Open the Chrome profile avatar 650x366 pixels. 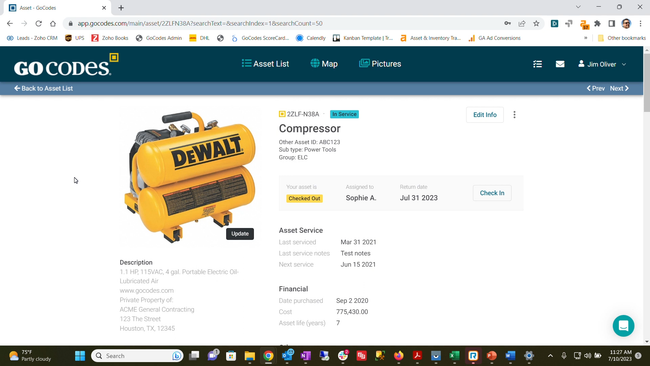click(626, 24)
